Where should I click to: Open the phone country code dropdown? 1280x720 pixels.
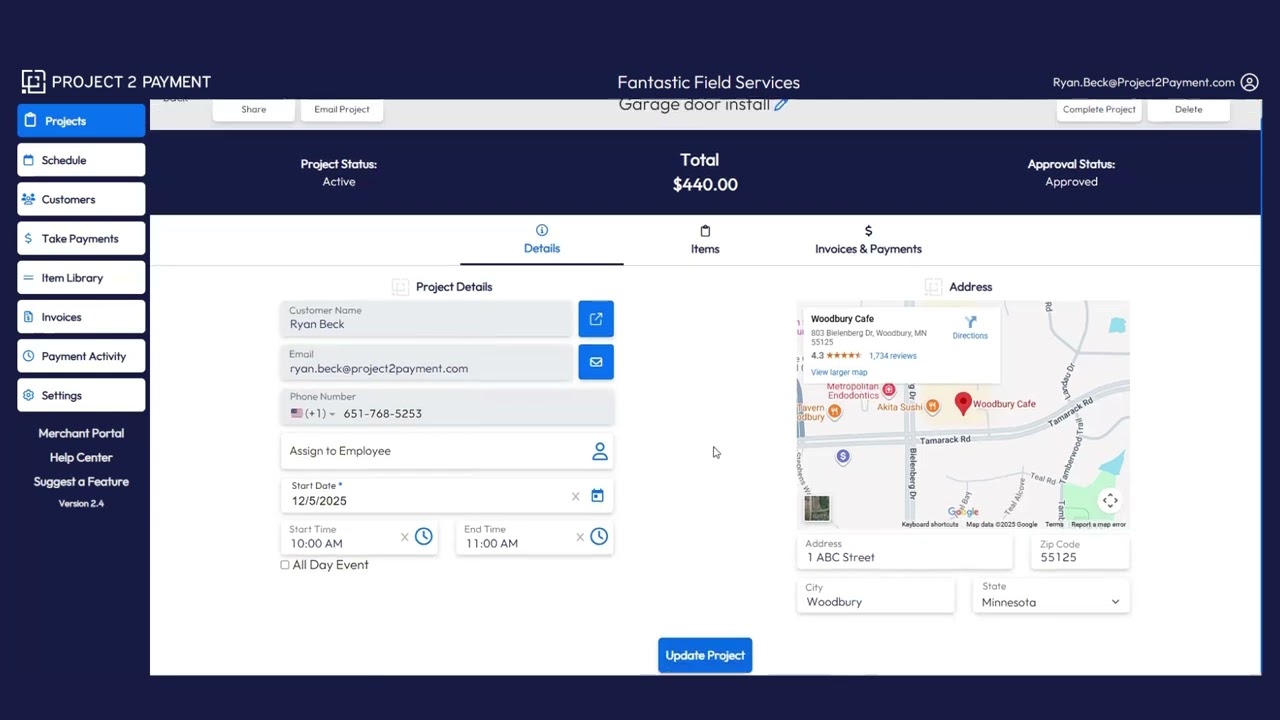tap(313, 413)
